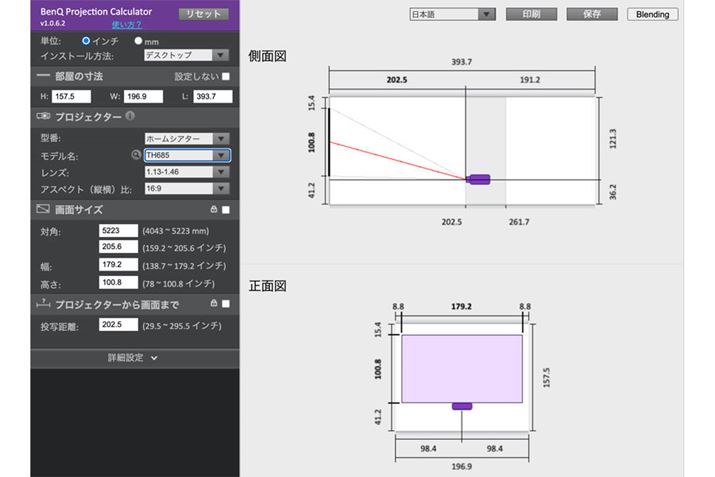Select the インチ unit radio button
The width and height of the screenshot is (715, 477).
tap(86, 40)
